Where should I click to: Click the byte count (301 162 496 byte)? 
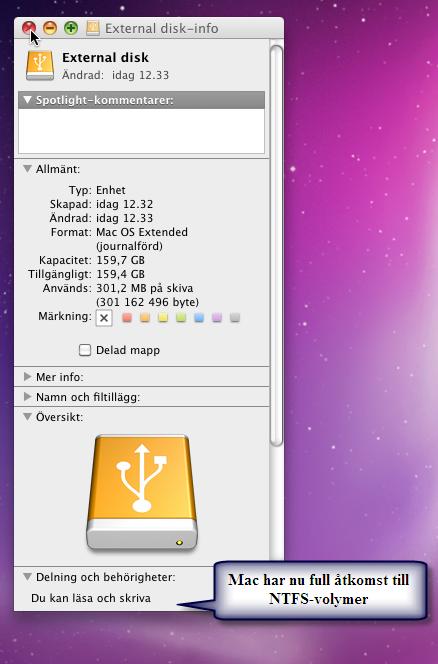(x=147, y=302)
